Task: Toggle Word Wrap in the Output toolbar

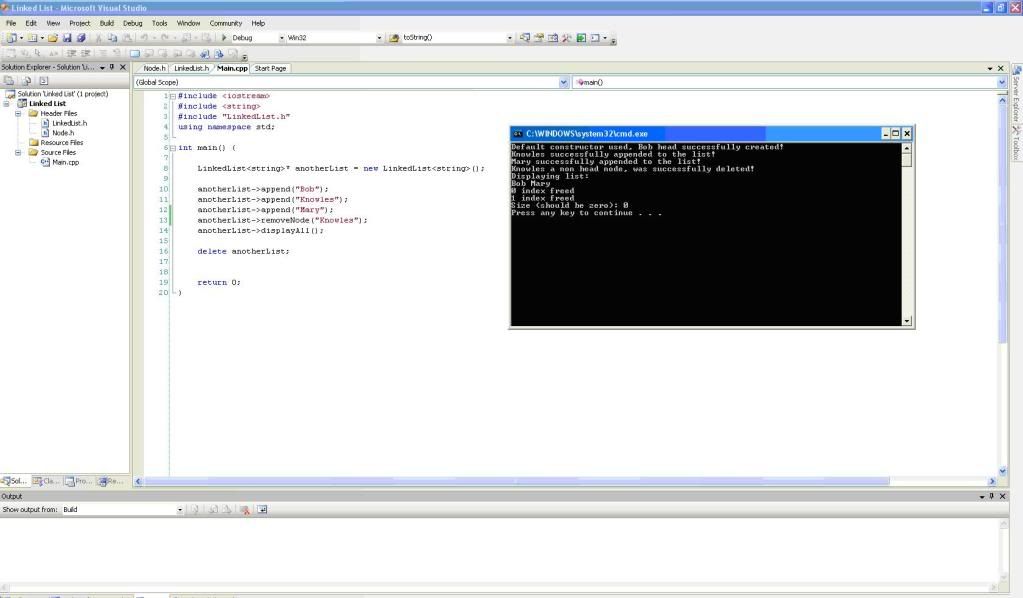Action: pyautogui.click(x=262, y=510)
